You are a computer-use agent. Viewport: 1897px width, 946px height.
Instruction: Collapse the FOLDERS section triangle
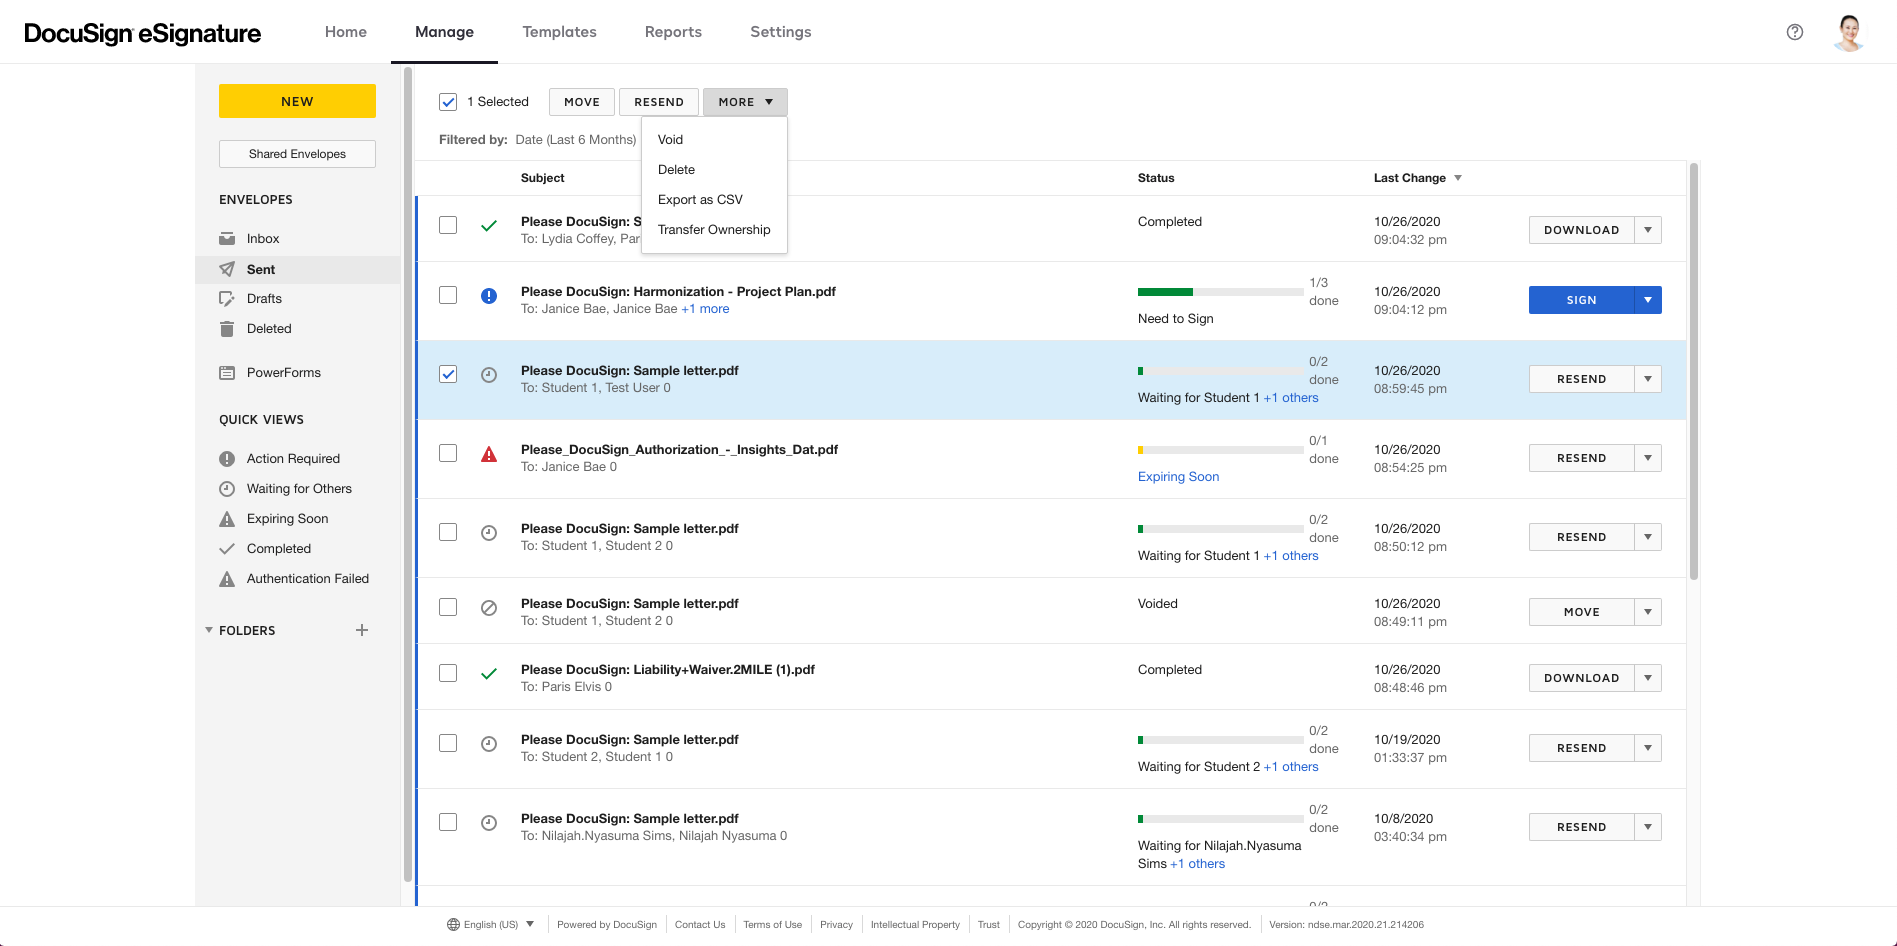pos(209,630)
